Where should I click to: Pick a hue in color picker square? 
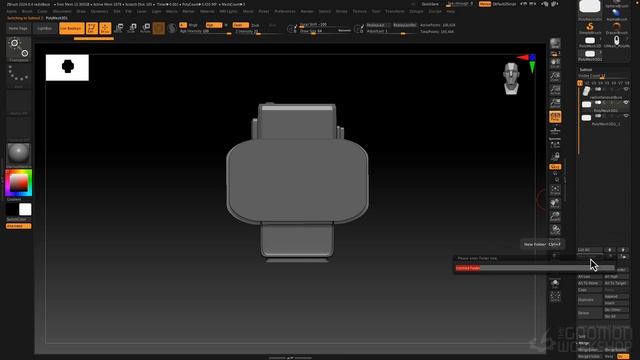[x=19, y=183]
